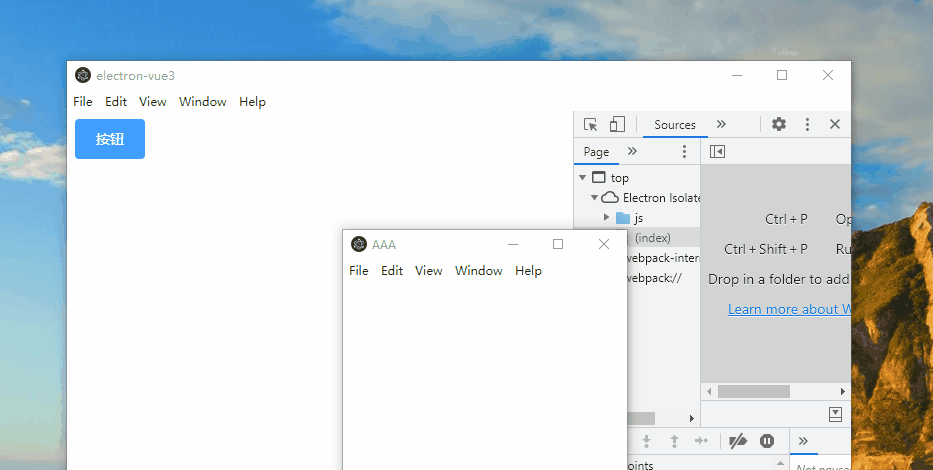This screenshot has height=470, width=933.
Task: Click the Ctrl + P shortcut text
Action: pyautogui.click(x=786, y=219)
